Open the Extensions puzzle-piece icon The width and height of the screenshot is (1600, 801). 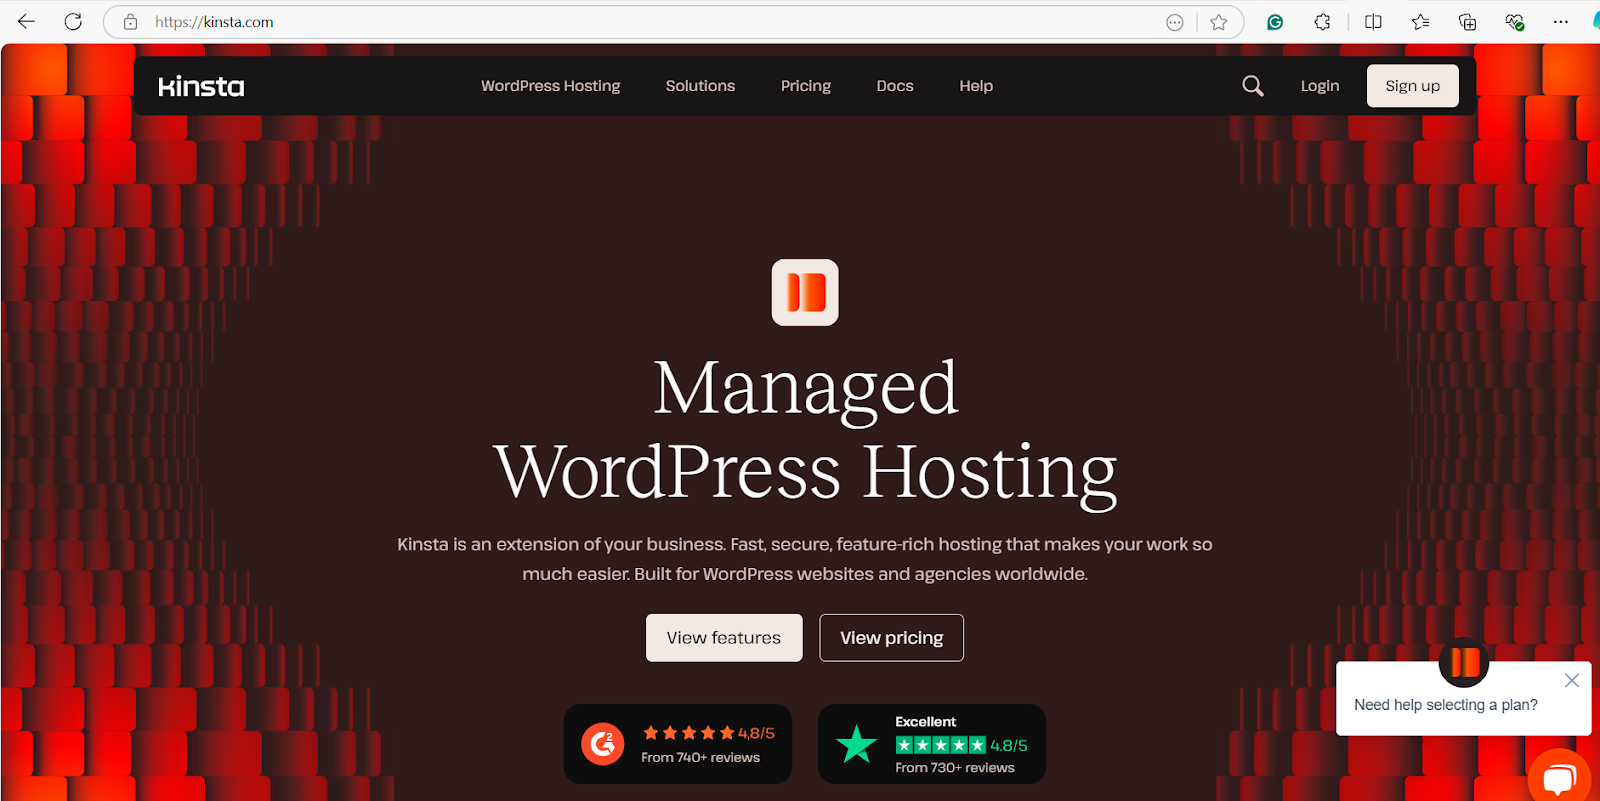1322,22
